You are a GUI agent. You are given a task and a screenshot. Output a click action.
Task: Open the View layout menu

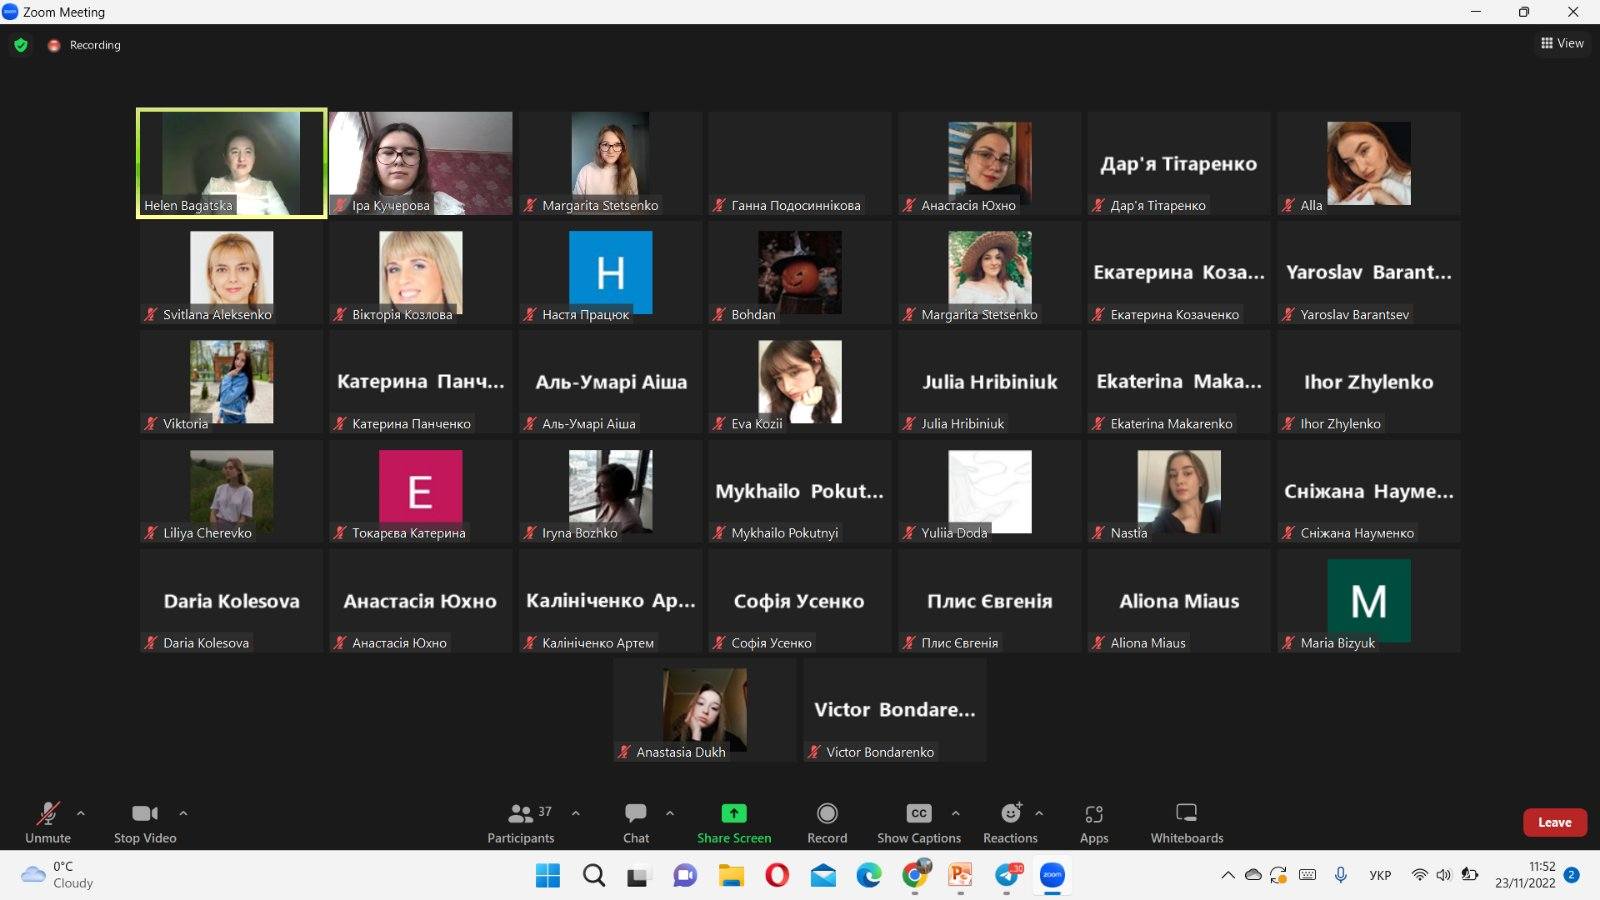point(1562,43)
